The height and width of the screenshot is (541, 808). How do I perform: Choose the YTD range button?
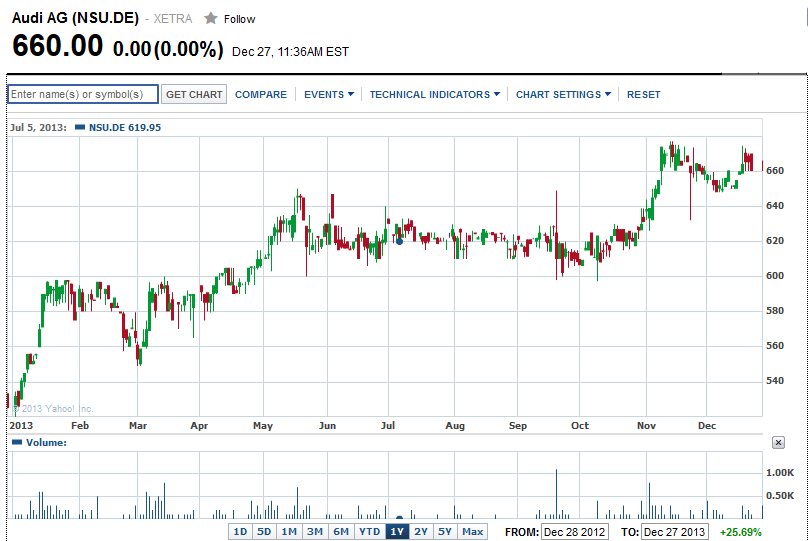[369, 532]
